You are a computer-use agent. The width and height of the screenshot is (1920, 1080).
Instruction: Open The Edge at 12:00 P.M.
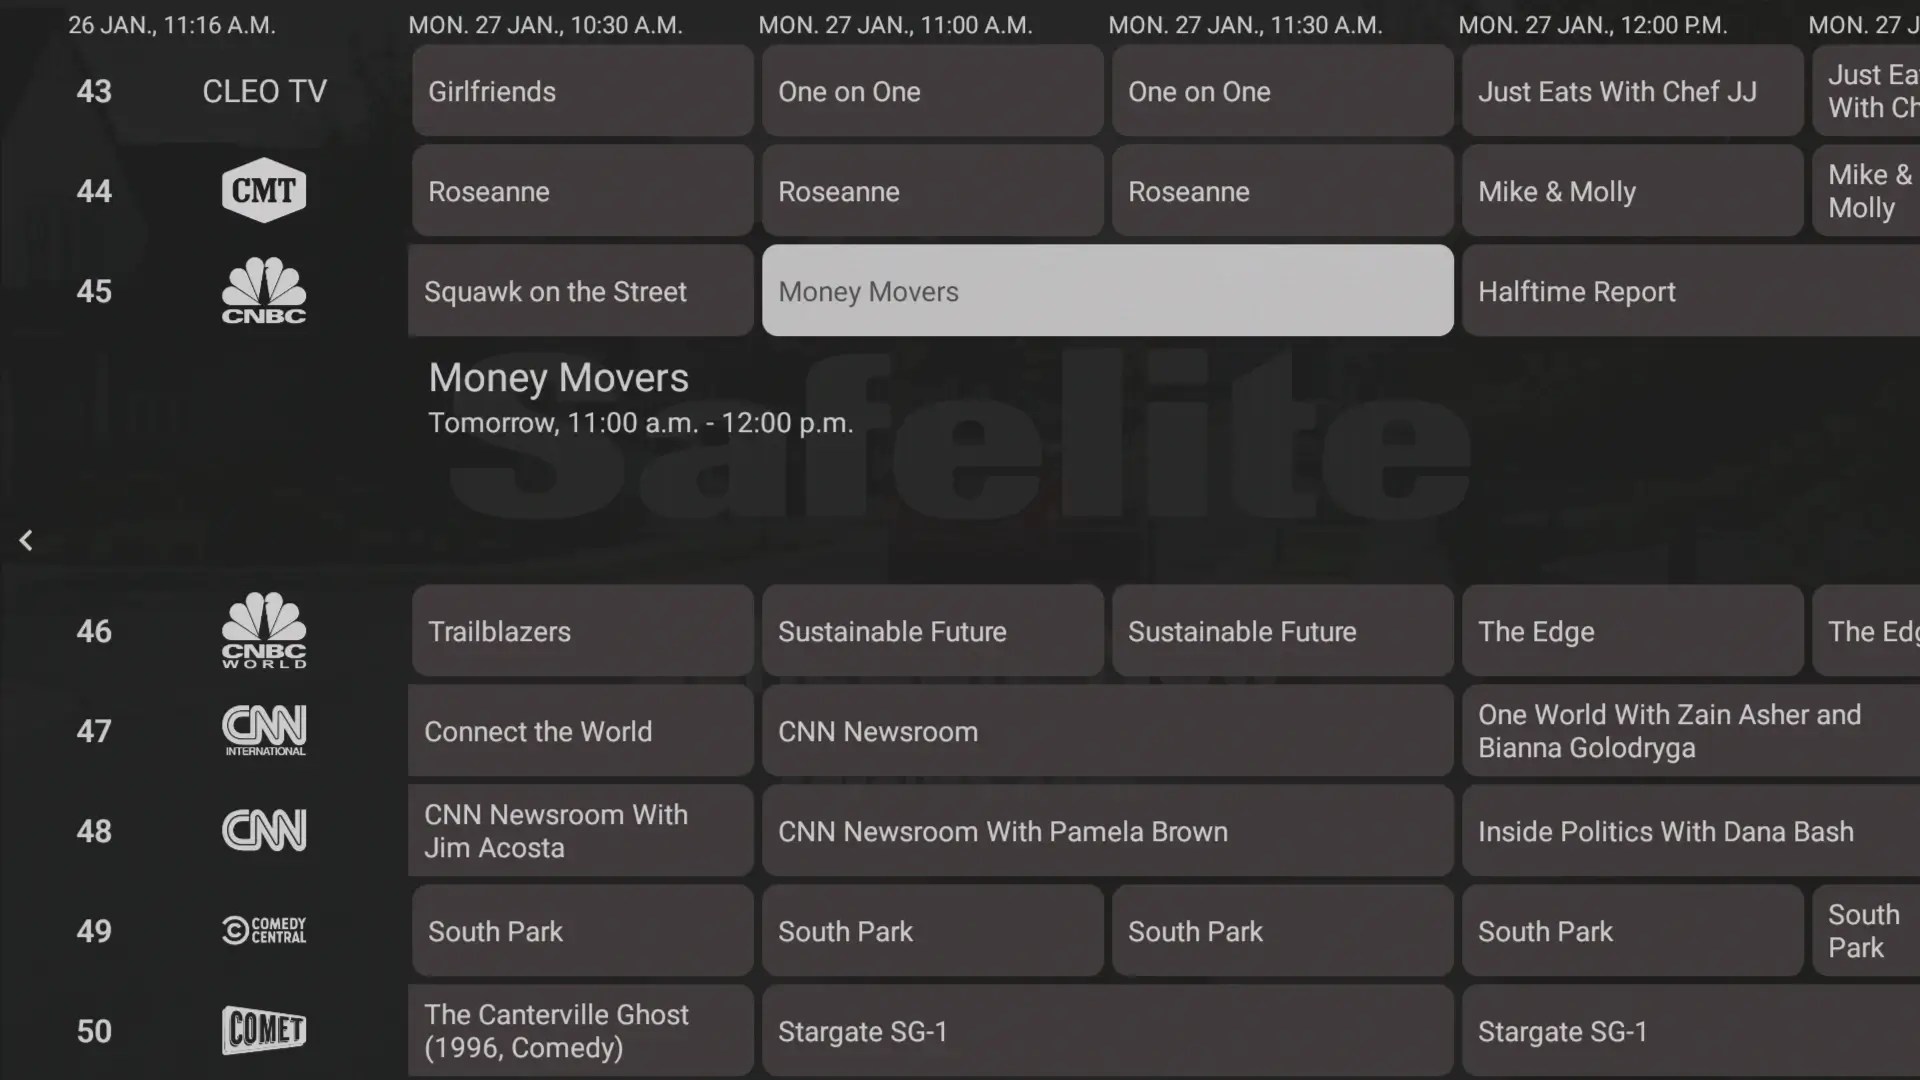1633,631
